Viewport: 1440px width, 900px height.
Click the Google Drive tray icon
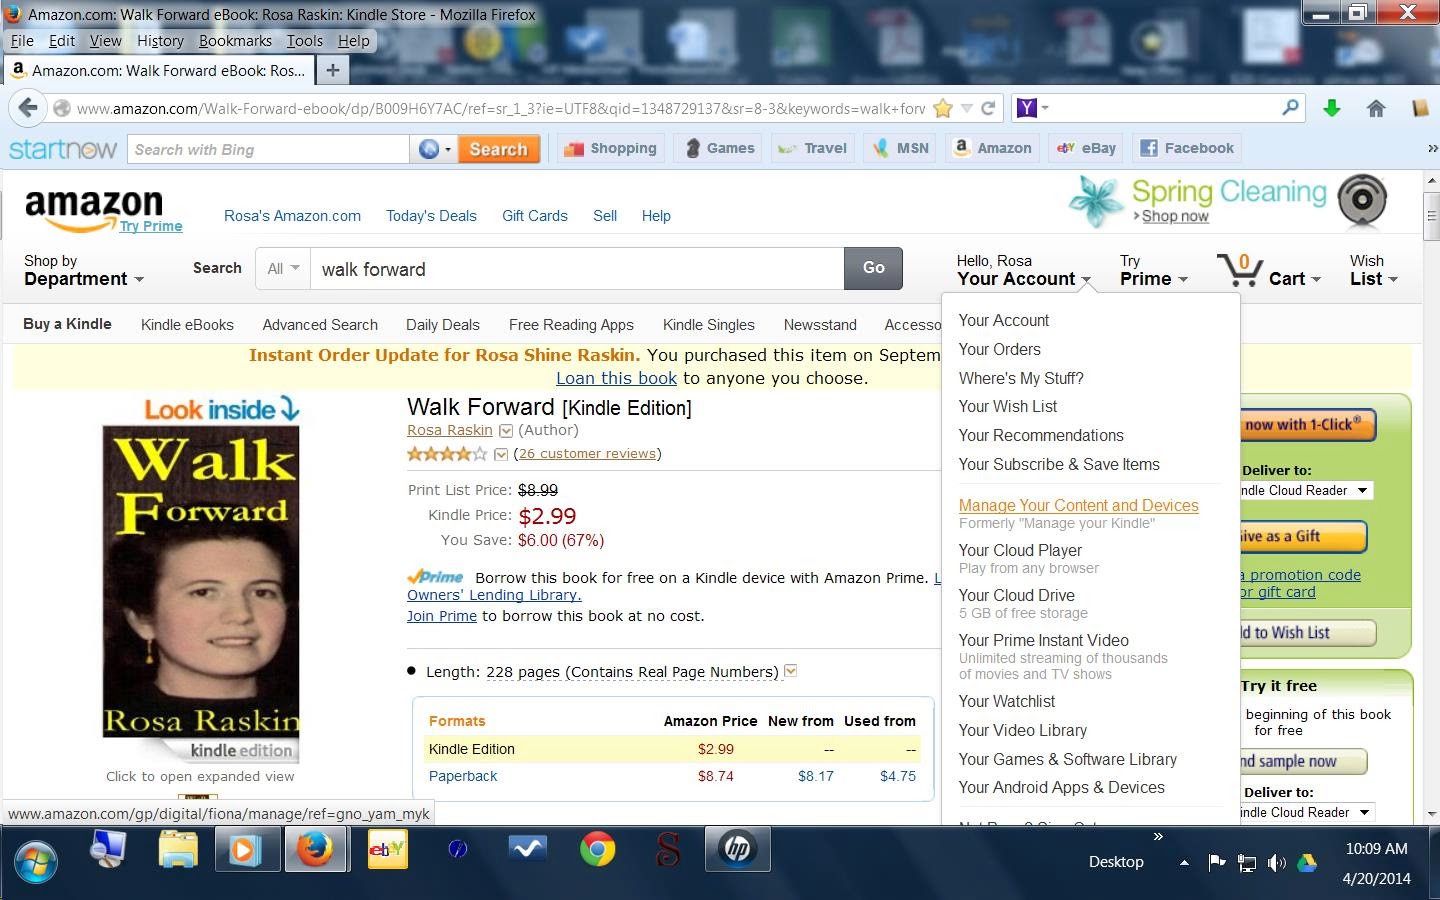coord(1306,863)
